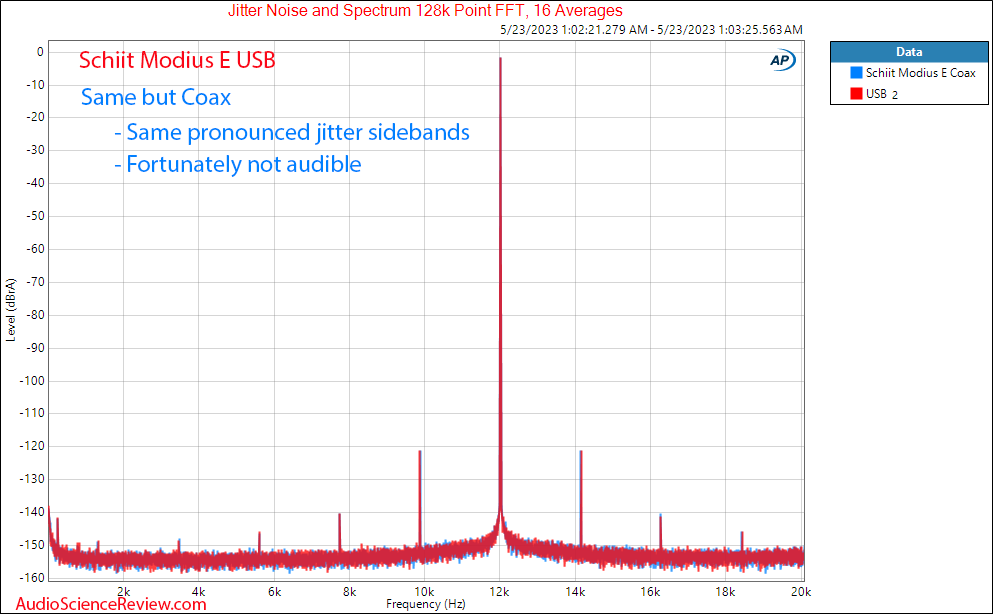Click the 2k frequency axis tick label

coord(123,592)
